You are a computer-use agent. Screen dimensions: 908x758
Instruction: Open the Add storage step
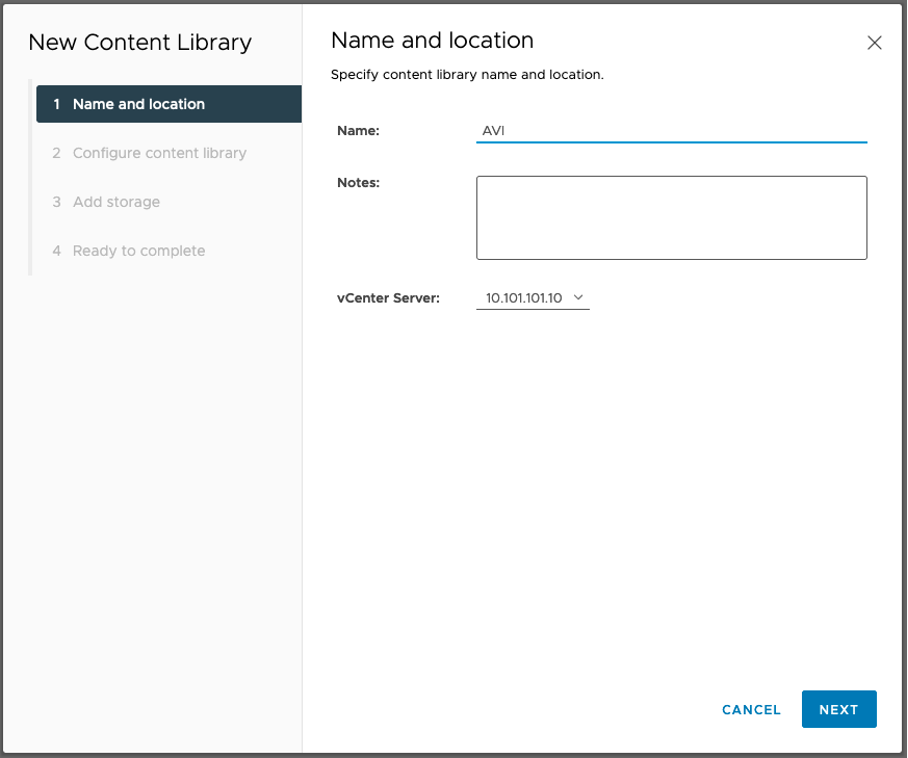116,201
